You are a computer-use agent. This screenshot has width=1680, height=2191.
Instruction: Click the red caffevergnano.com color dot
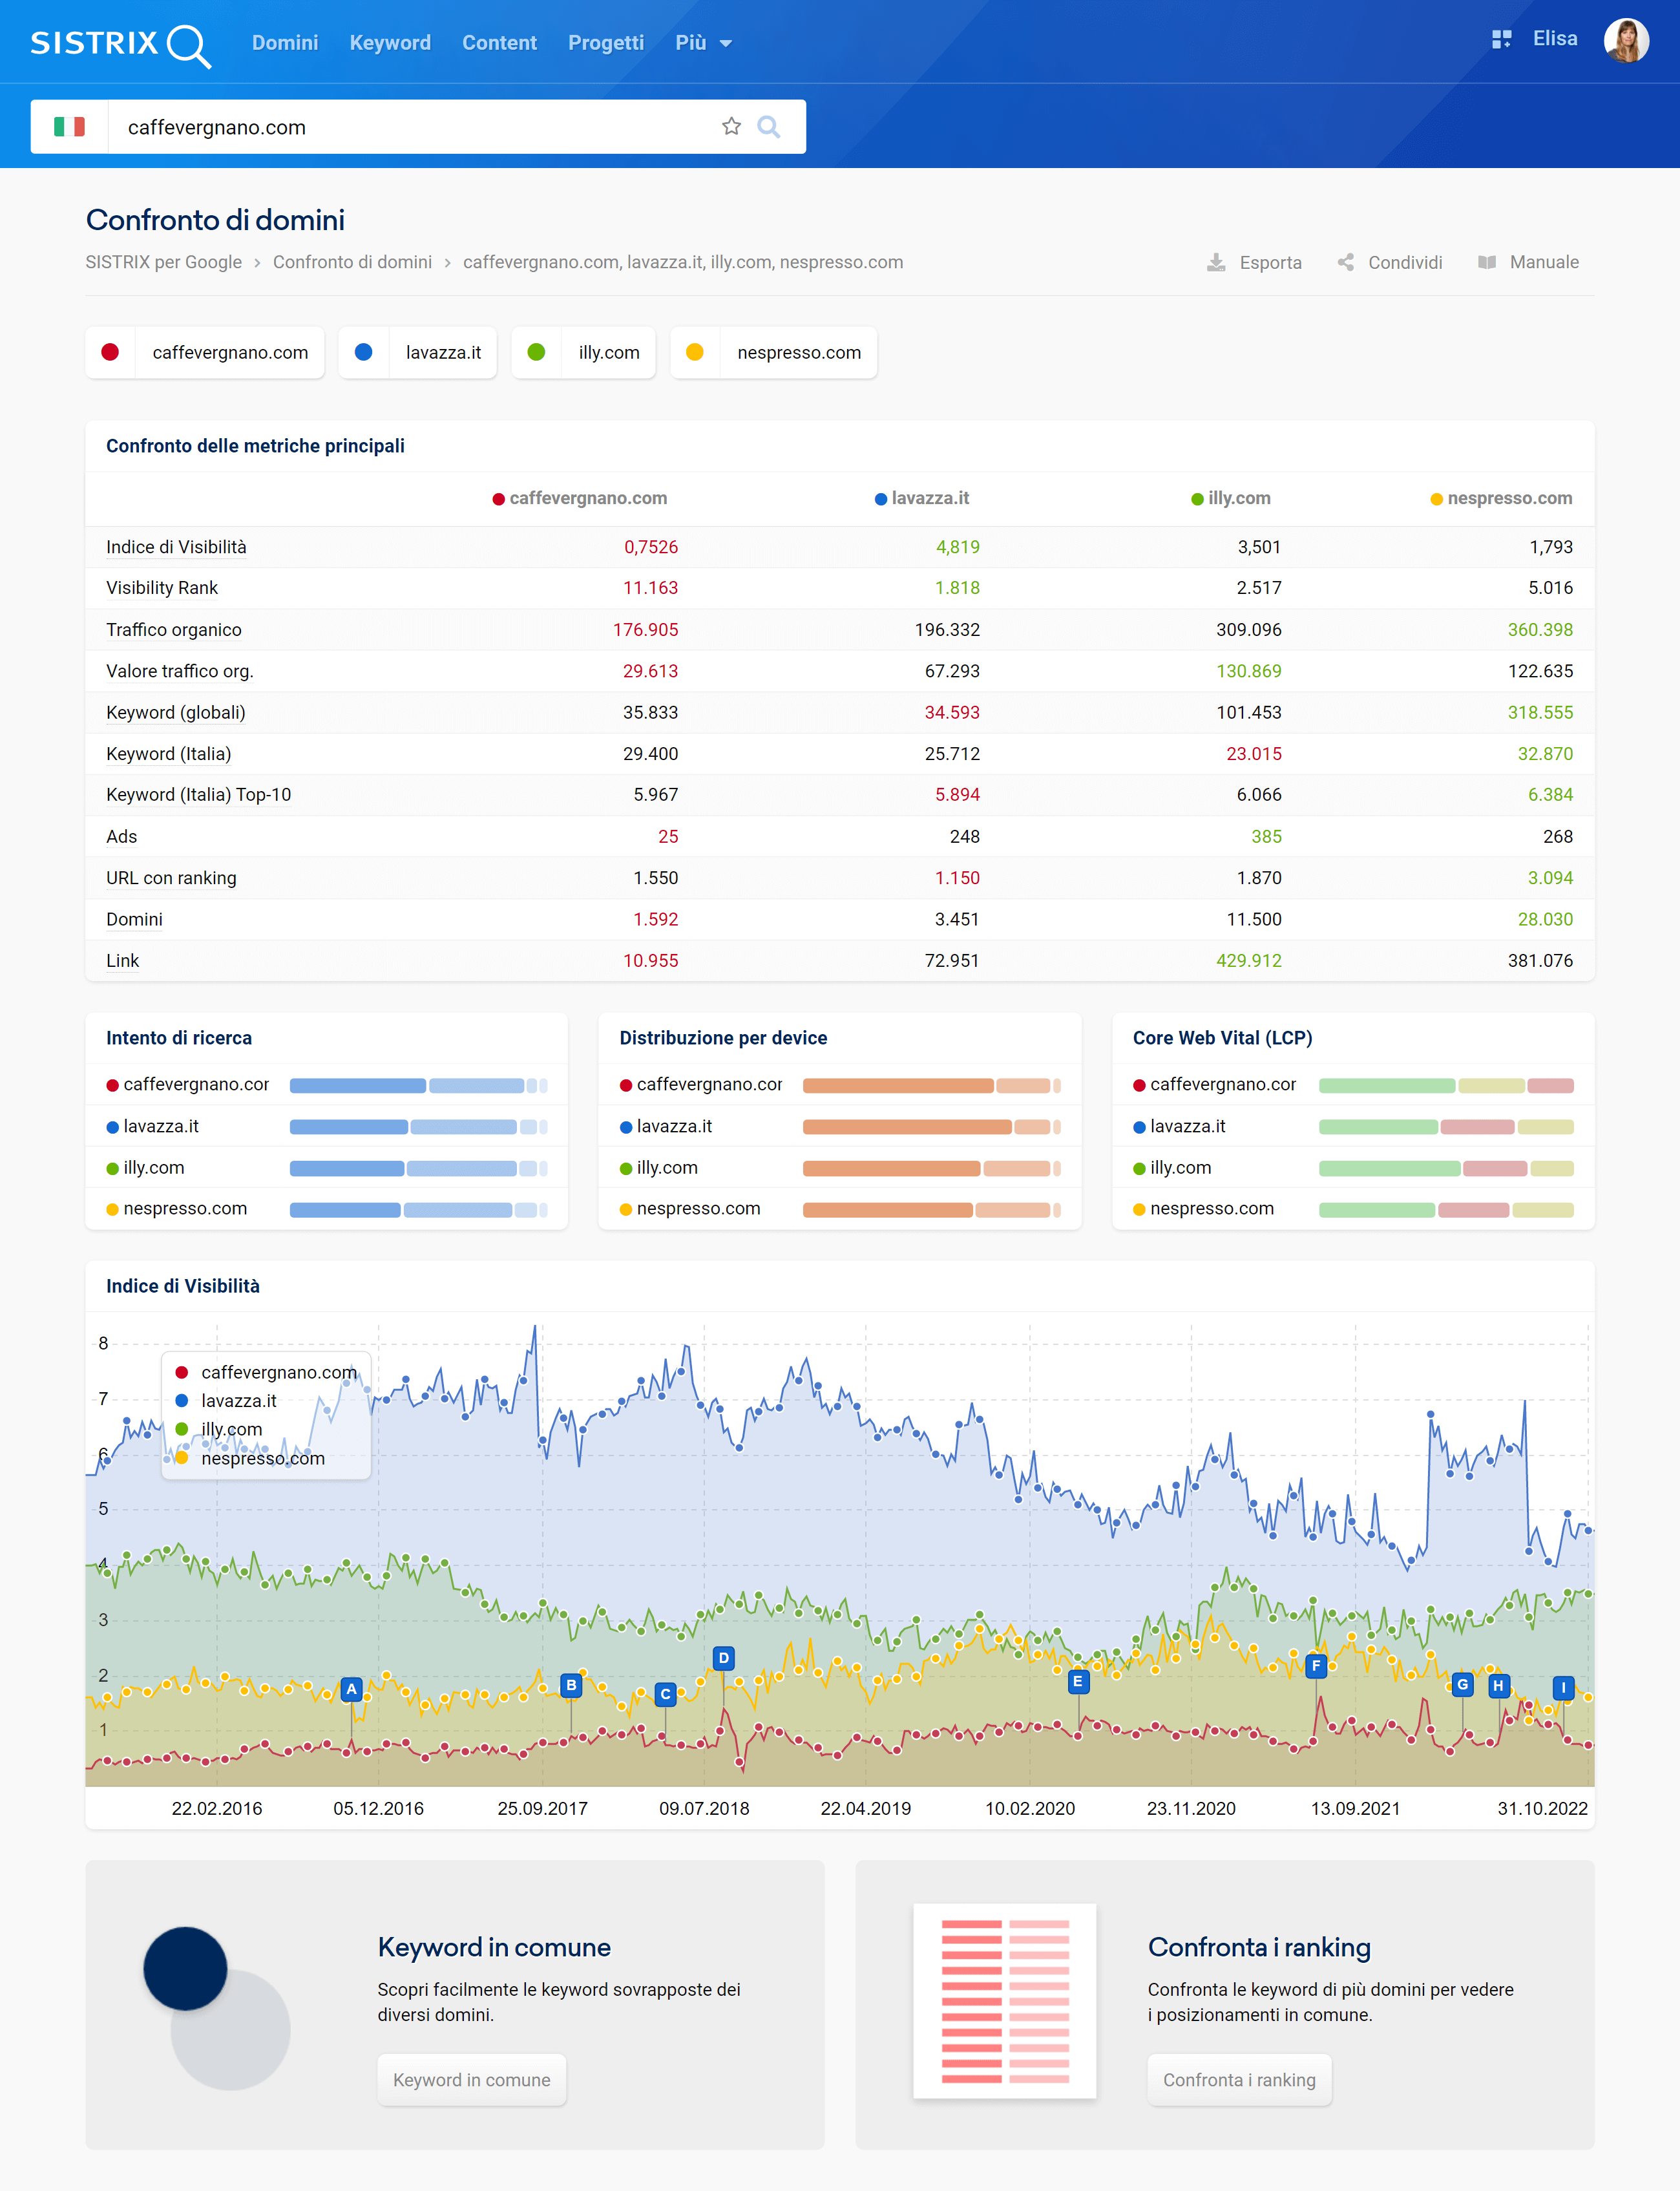pyautogui.click(x=110, y=352)
